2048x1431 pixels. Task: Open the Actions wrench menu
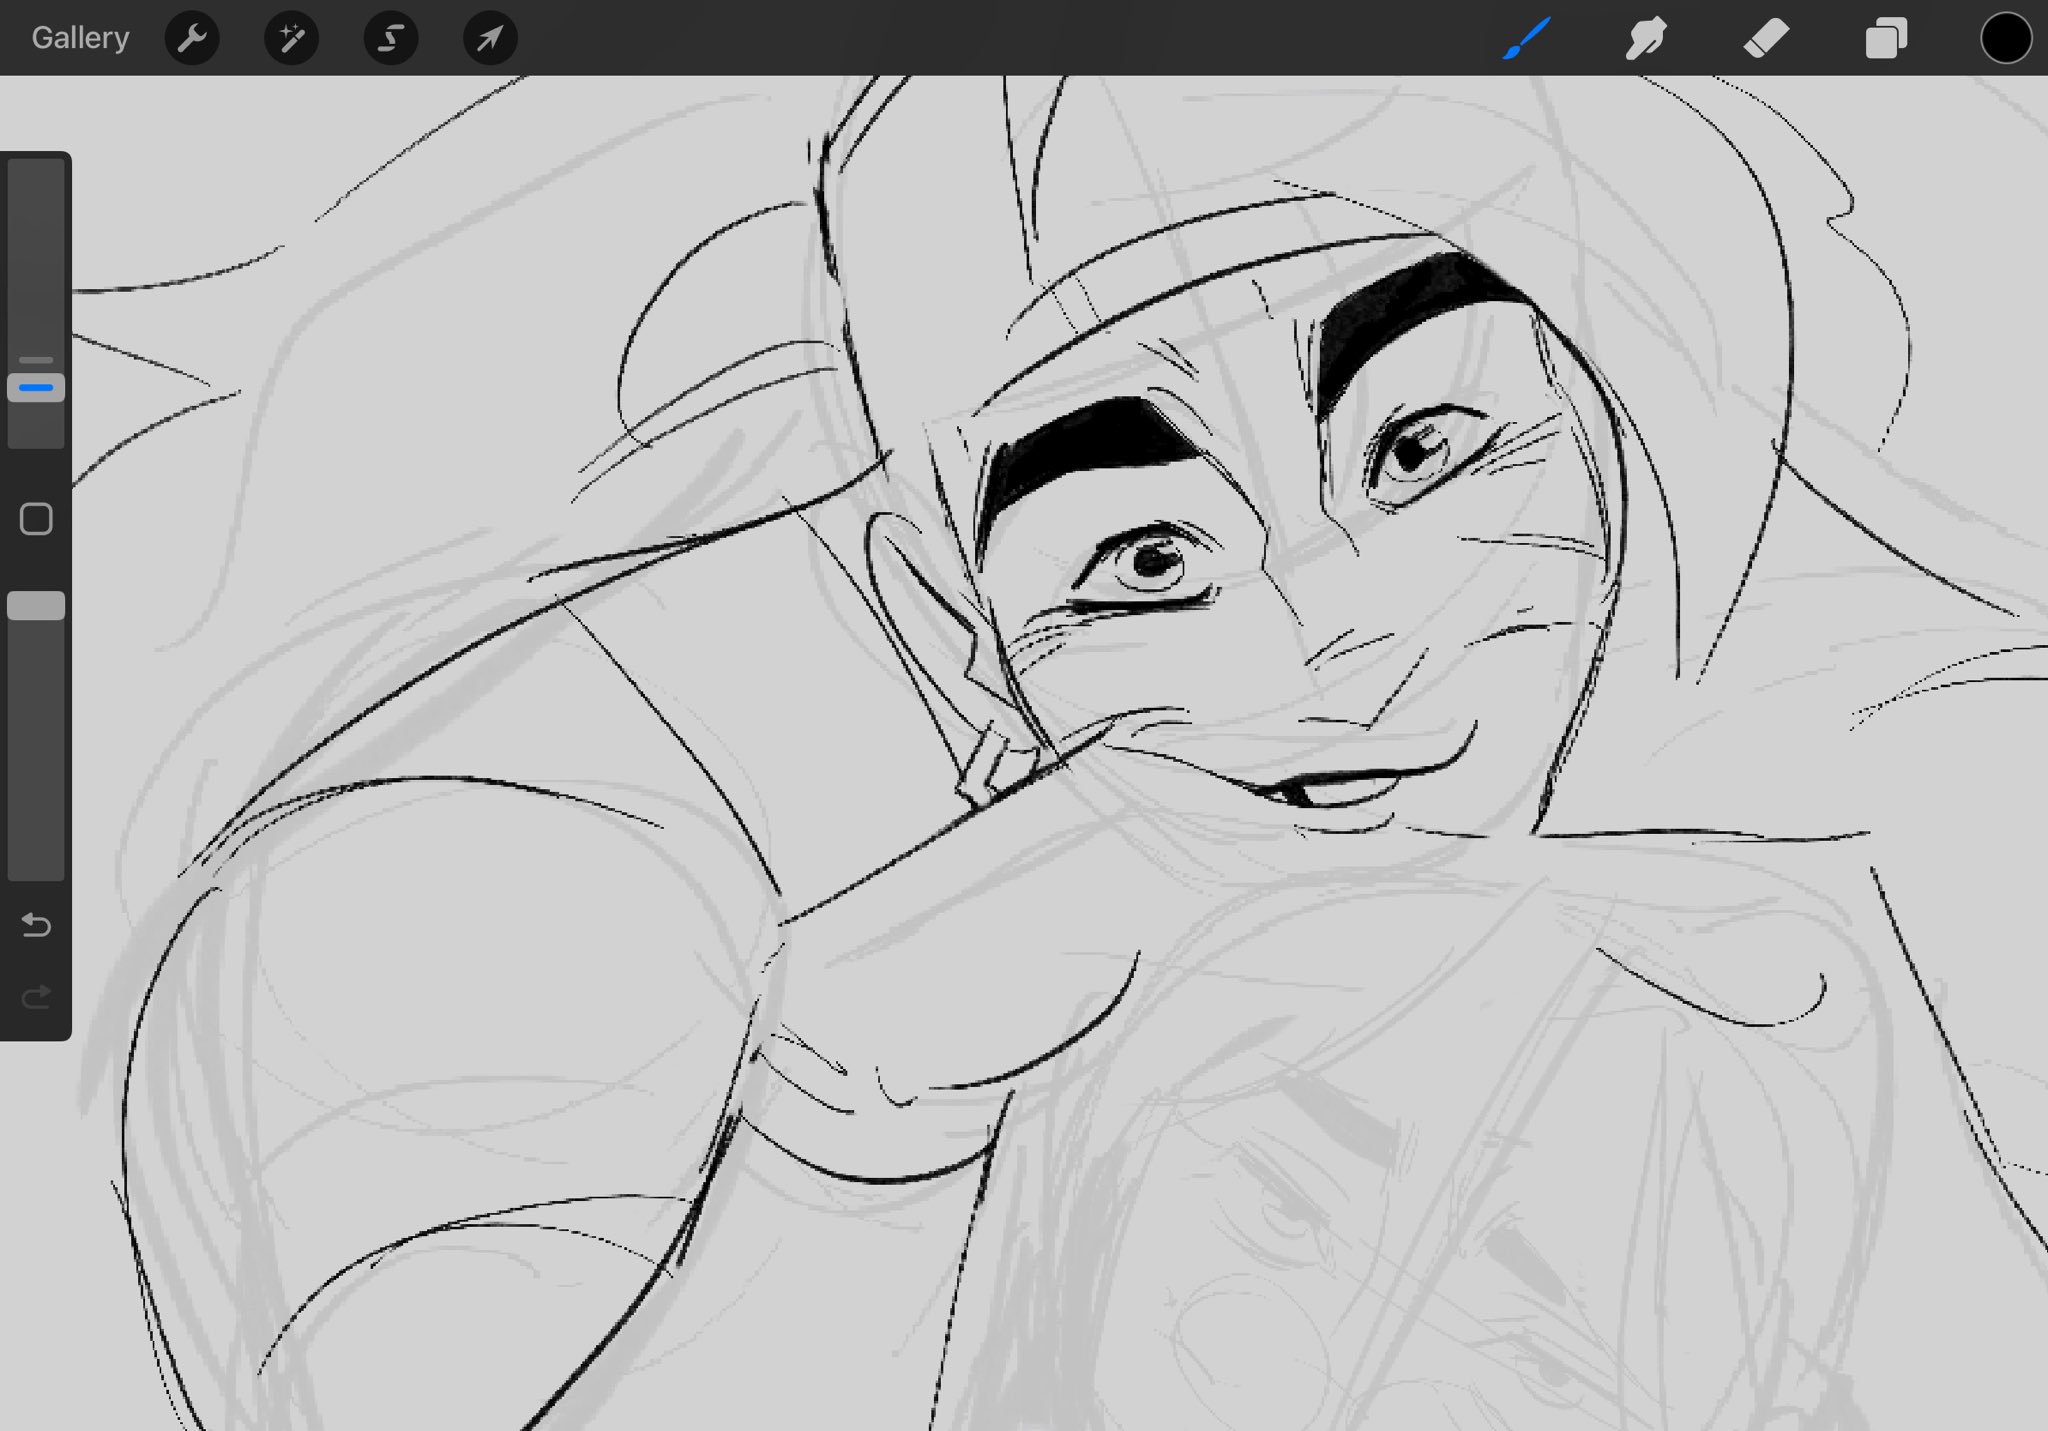click(191, 38)
